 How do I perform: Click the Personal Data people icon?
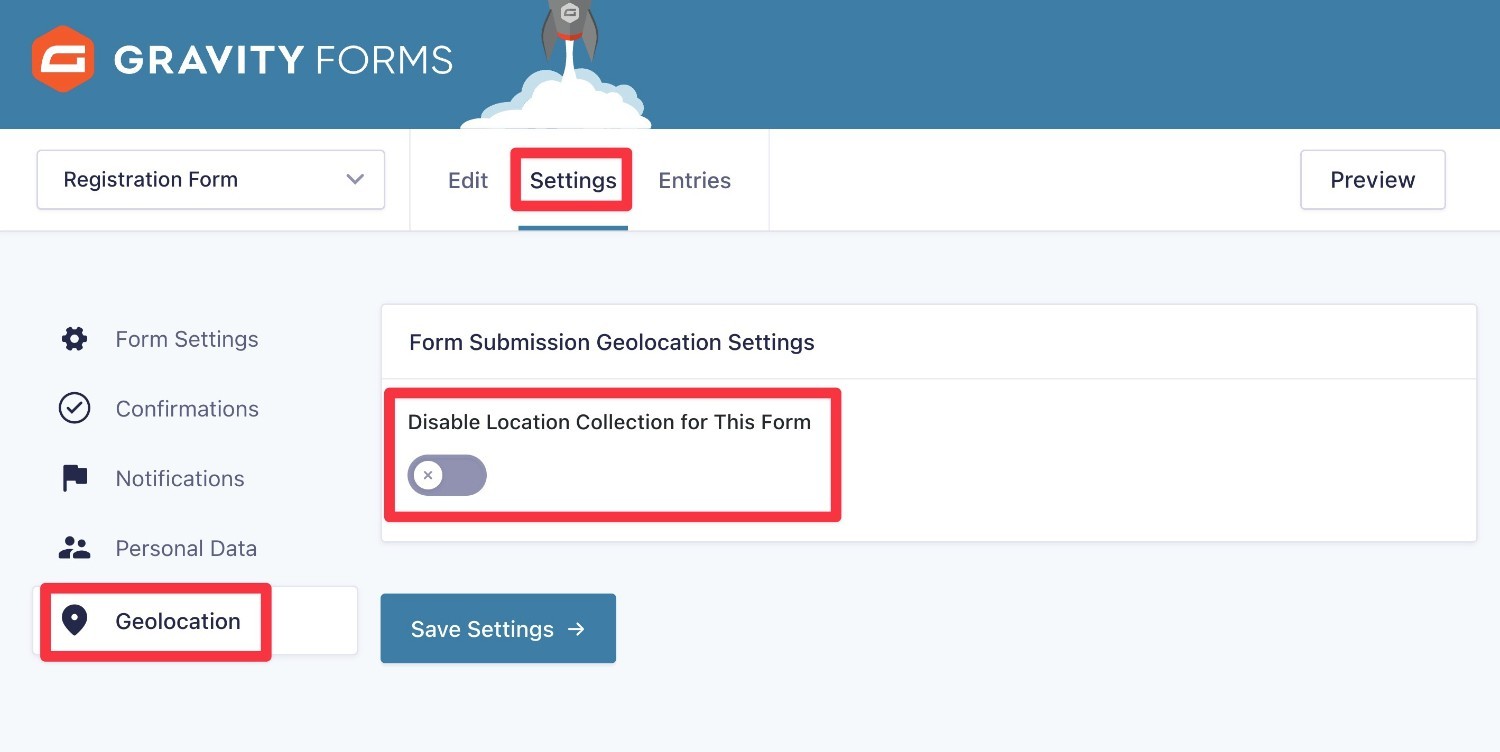pyautogui.click(x=75, y=548)
